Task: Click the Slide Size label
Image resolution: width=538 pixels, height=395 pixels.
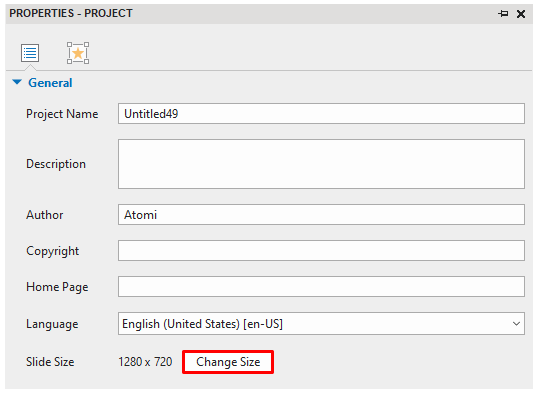Action: [x=50, y=362]
